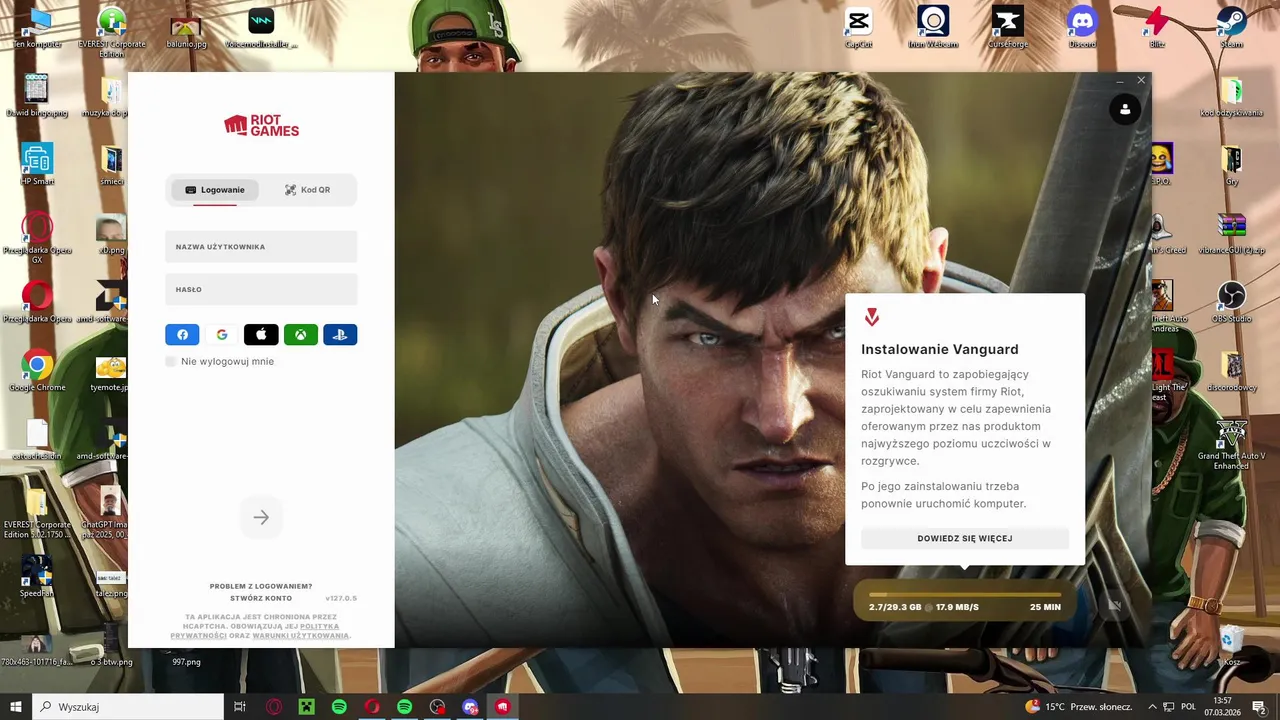Select the Voicemod installer desktop icon
This screenshot has height=720, width=1280.
tap(261, 28)
